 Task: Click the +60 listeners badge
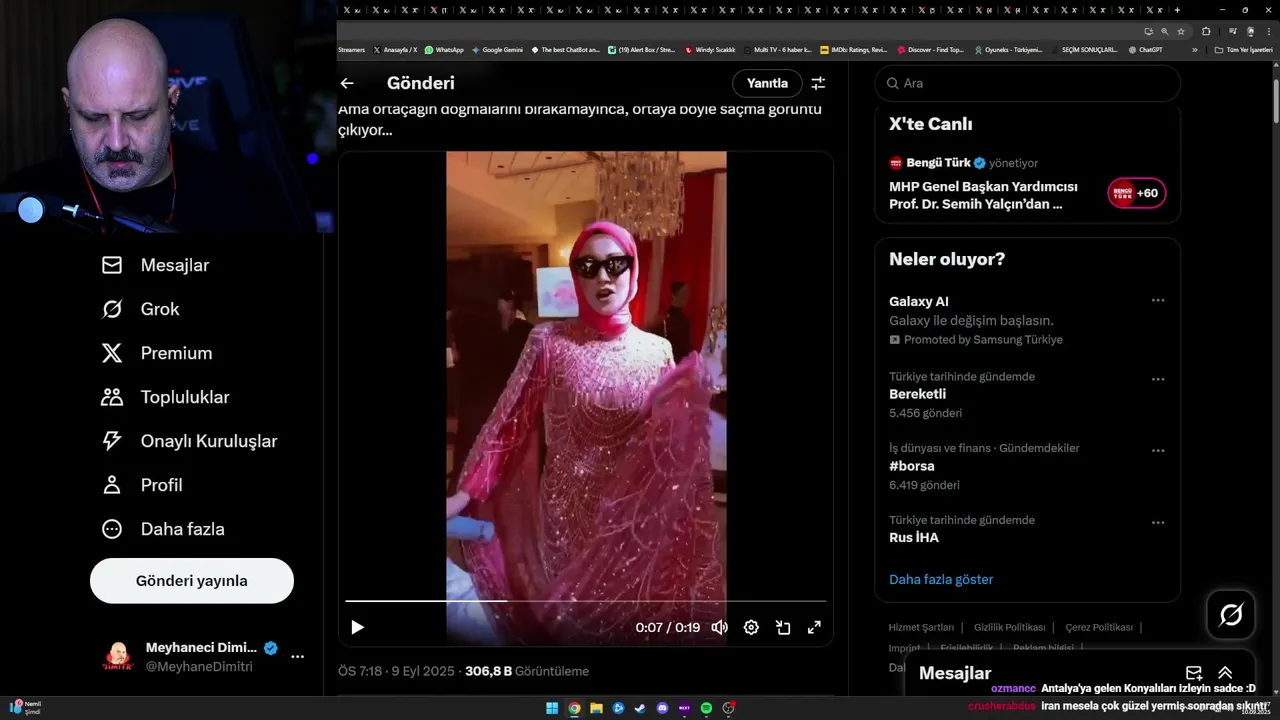(x=1137, y=193)
